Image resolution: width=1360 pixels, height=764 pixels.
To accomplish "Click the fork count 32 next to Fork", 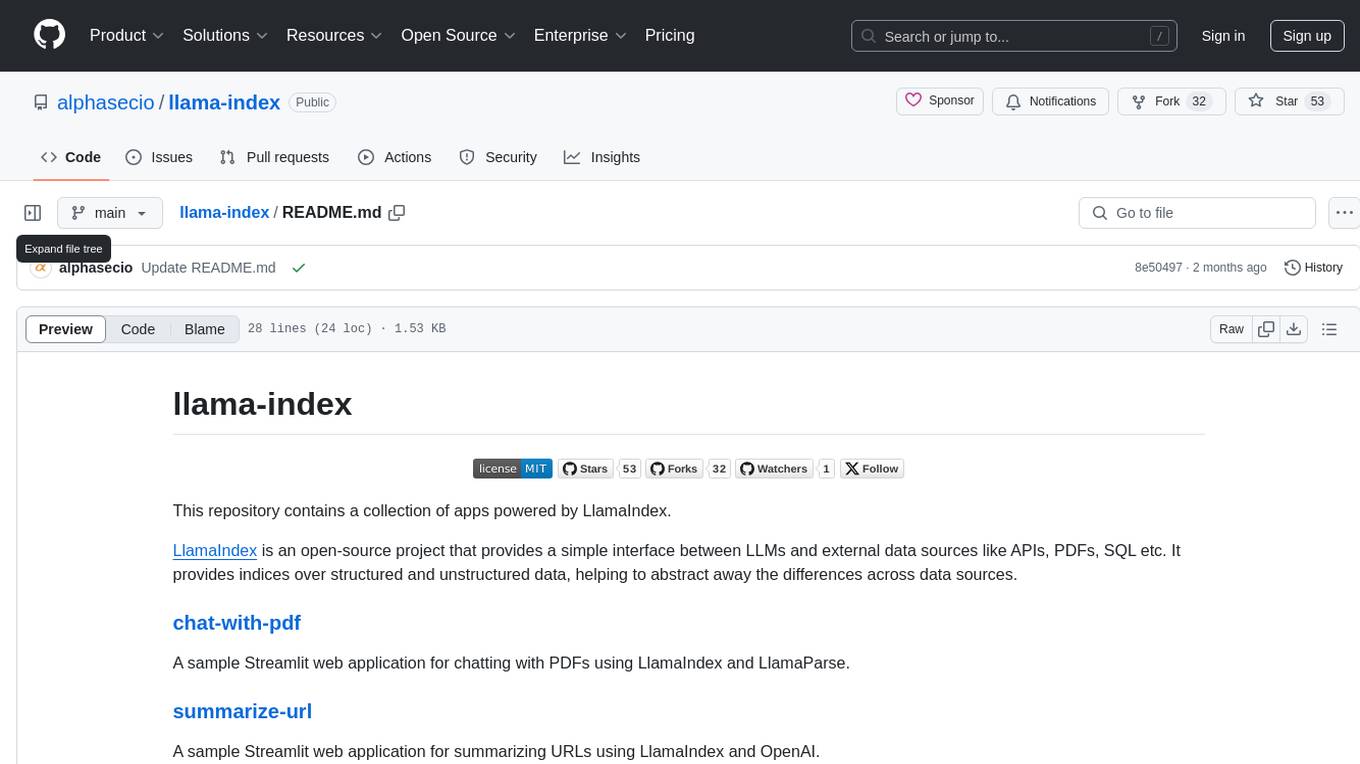I will 1199,101.
